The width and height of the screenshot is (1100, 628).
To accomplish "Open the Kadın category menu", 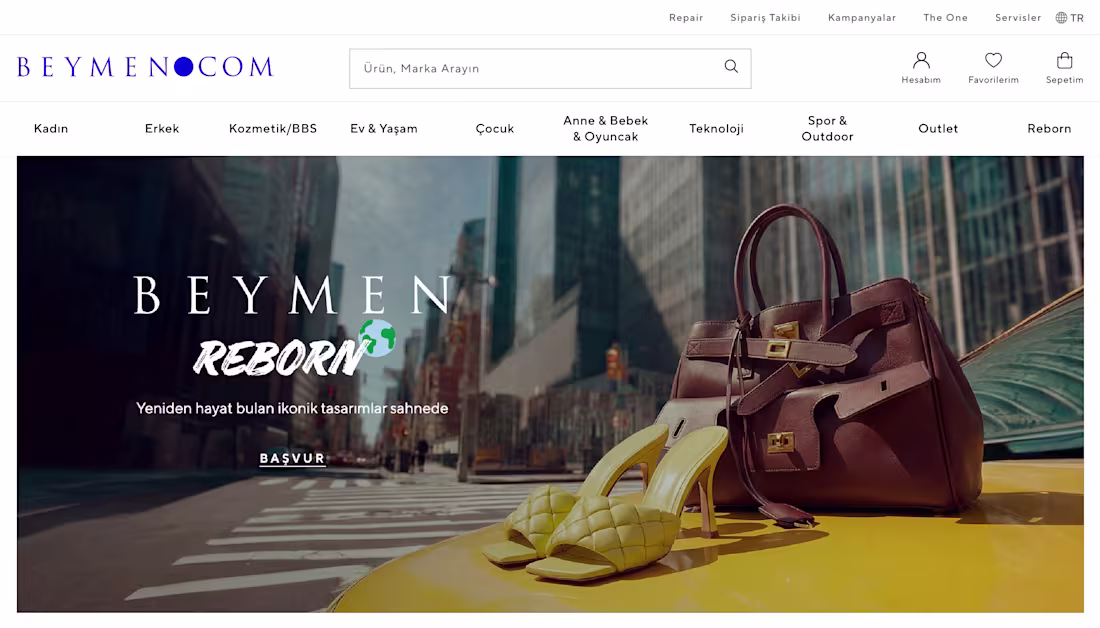I will coord(51,128).
